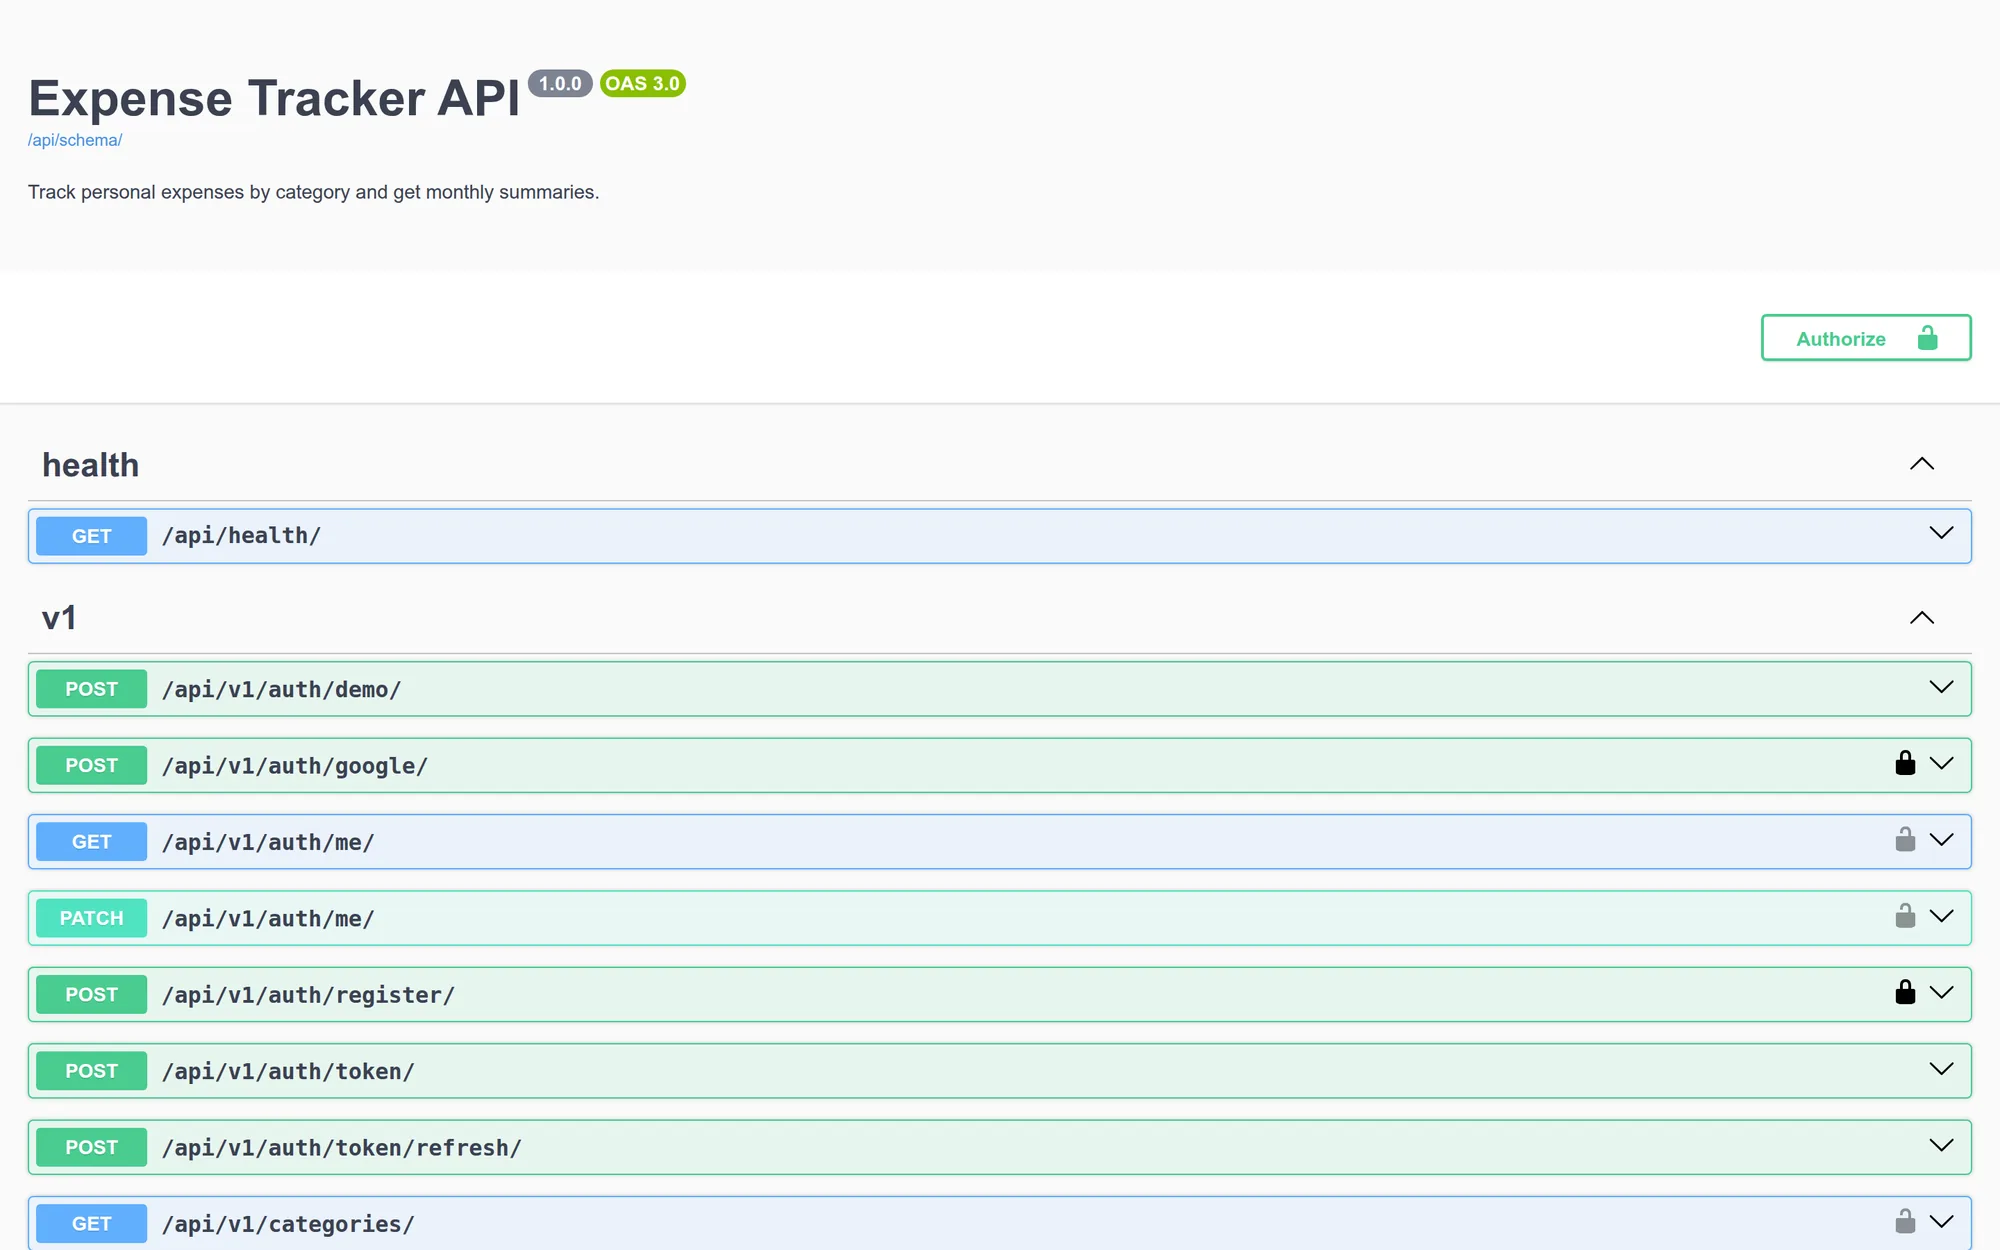The width and height of the screenshot is (2000, 1250).
Task: Click the /api/v1/categories/ path text
Action: [x=288, y=1224]
